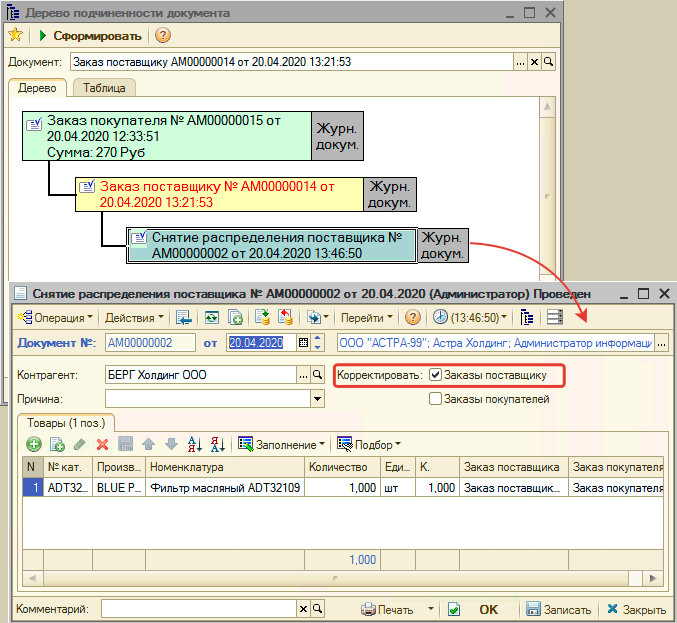The width and height of the screenshot is (677, 623).
Task: Open the calendar picker for document date
Action: click(x=304, y=343)
